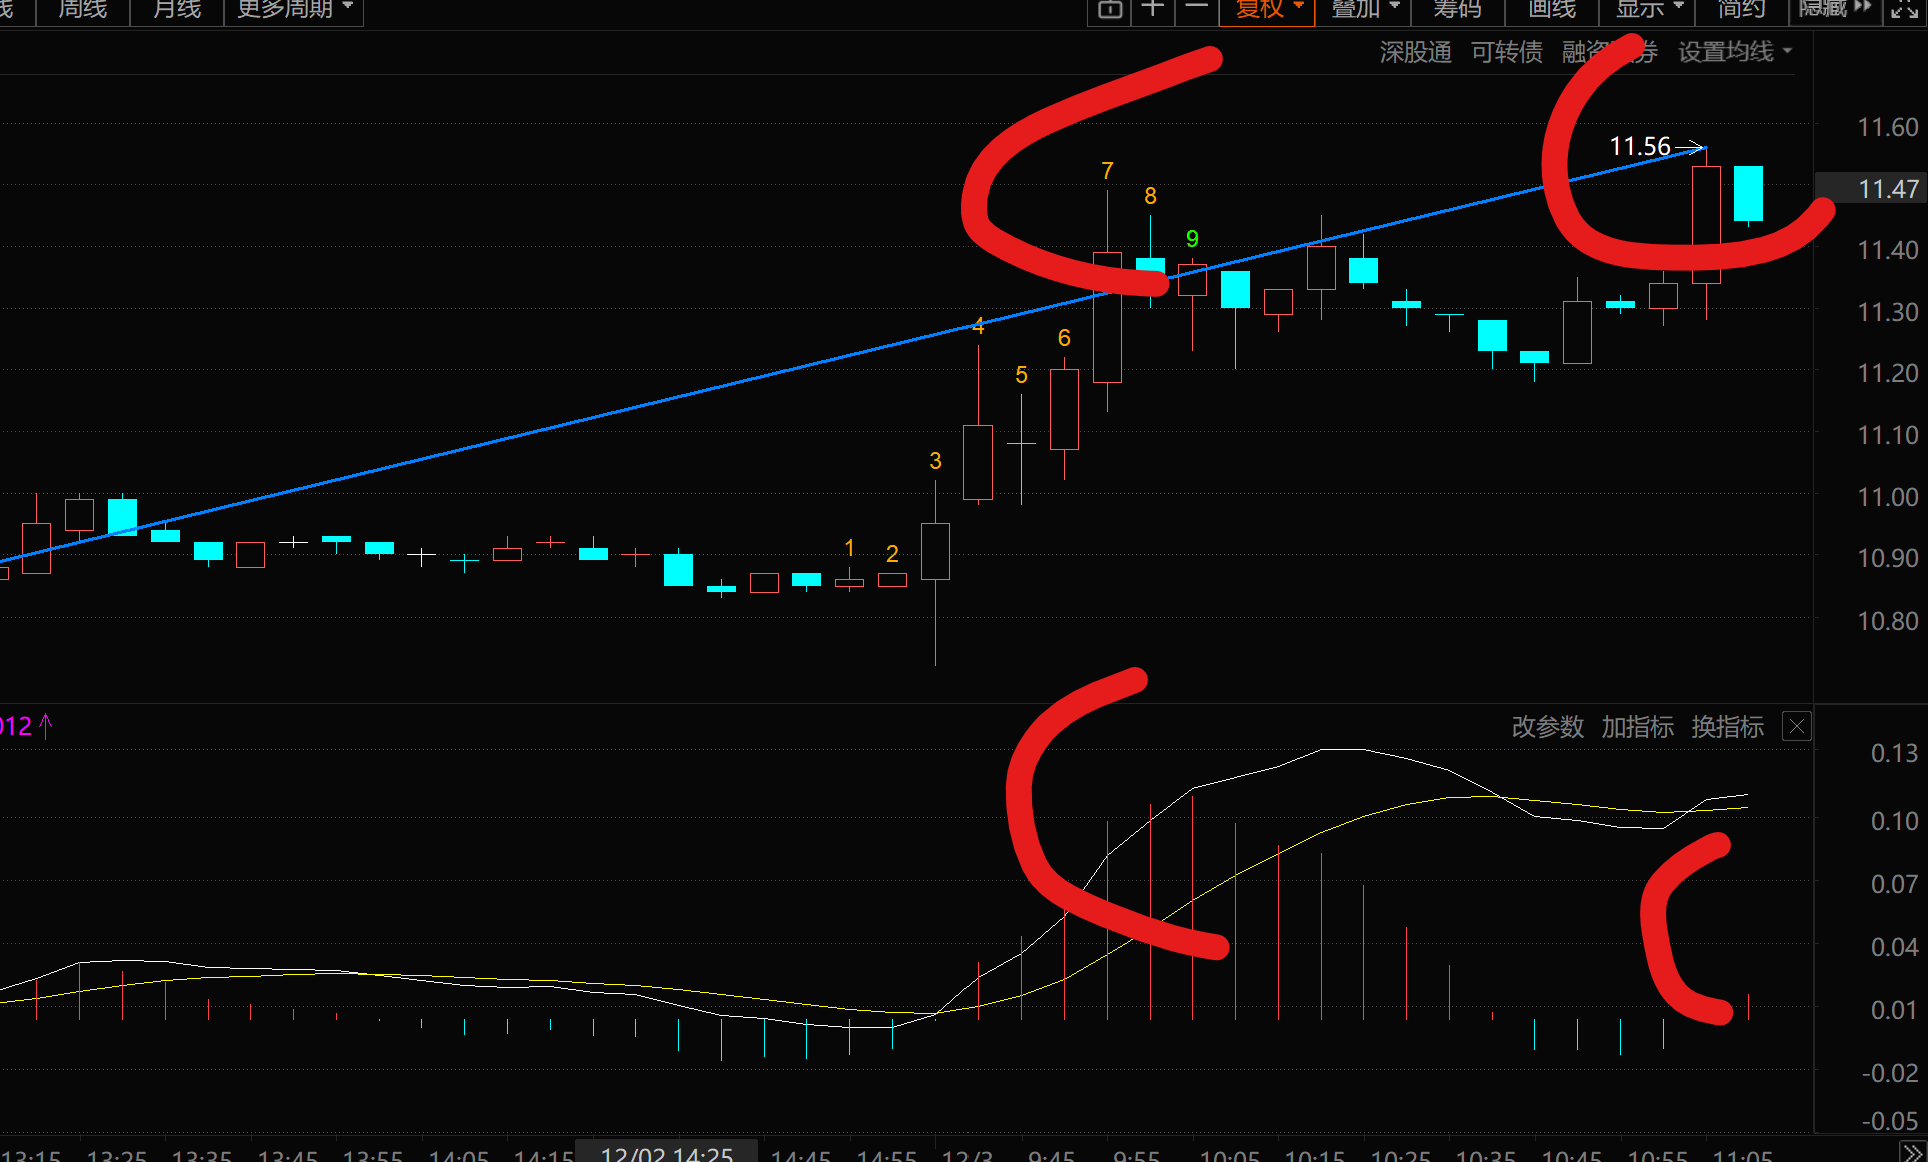Expand the 更多周期 more periods dropdown

[x=294, y=9]
